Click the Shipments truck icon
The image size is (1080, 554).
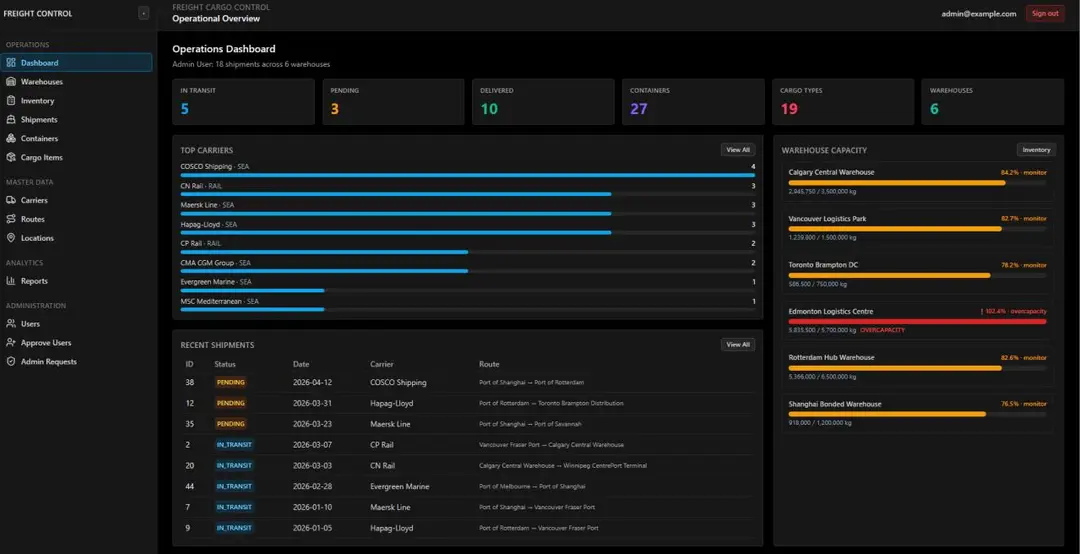tap(11, 119)
